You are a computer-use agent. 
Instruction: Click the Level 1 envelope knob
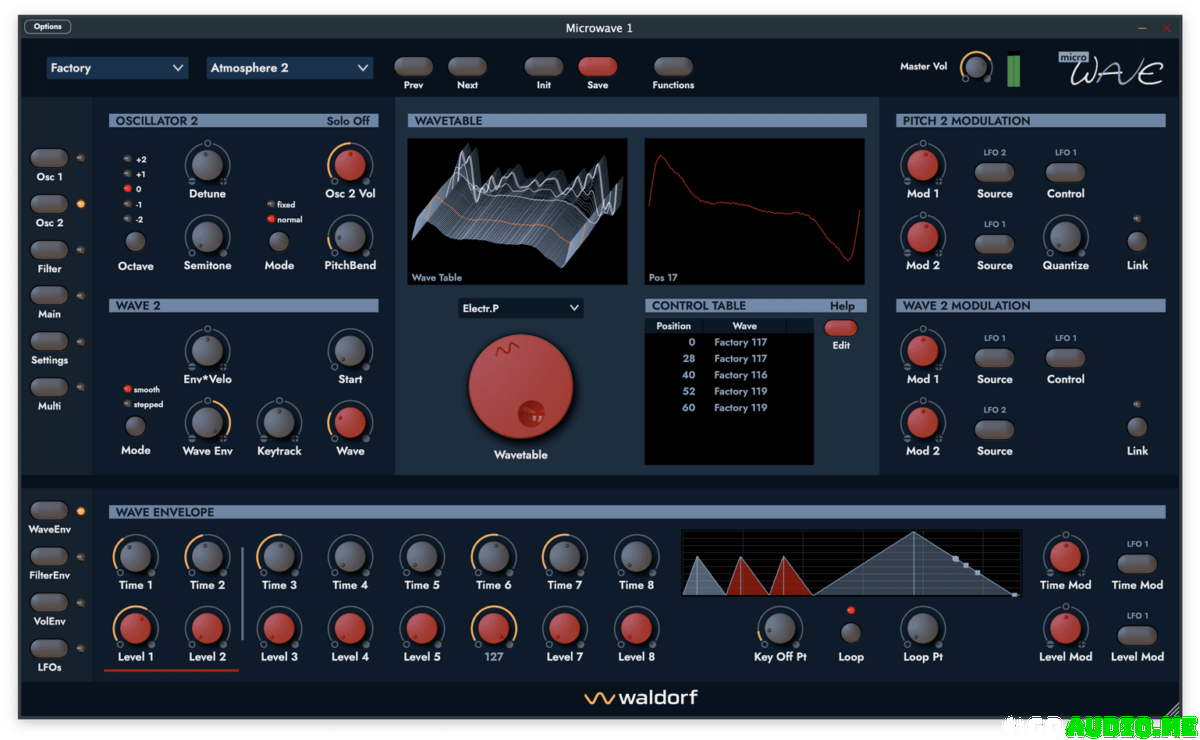(135, 628)
